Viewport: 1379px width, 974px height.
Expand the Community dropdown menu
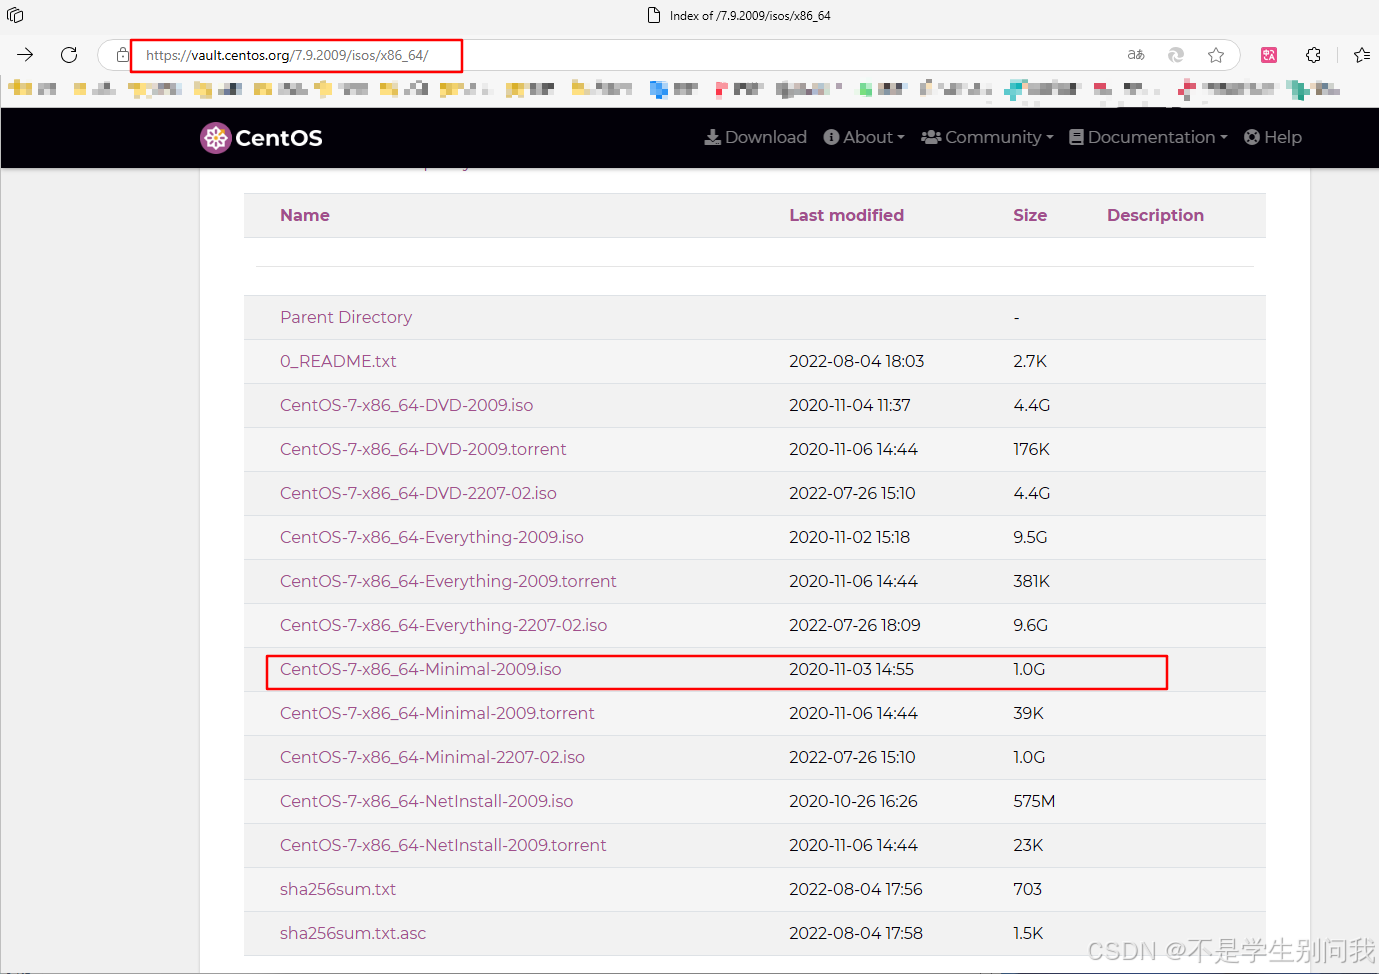click(987, 137)
